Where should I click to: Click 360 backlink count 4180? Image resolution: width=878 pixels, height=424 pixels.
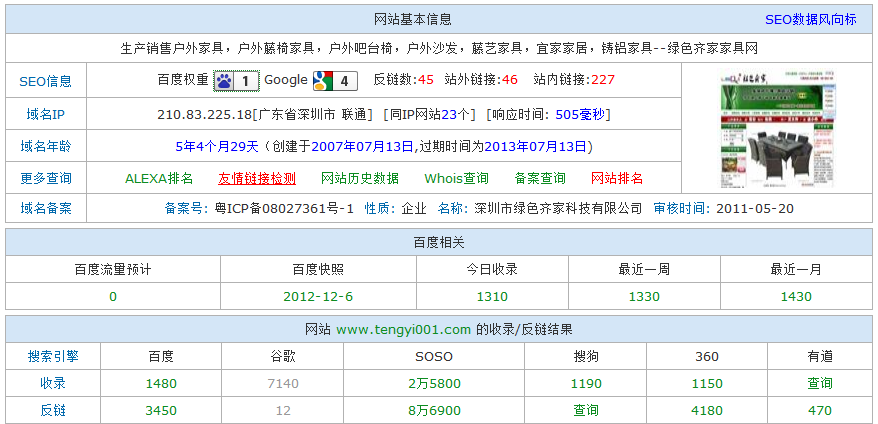(x=707, y=411)
